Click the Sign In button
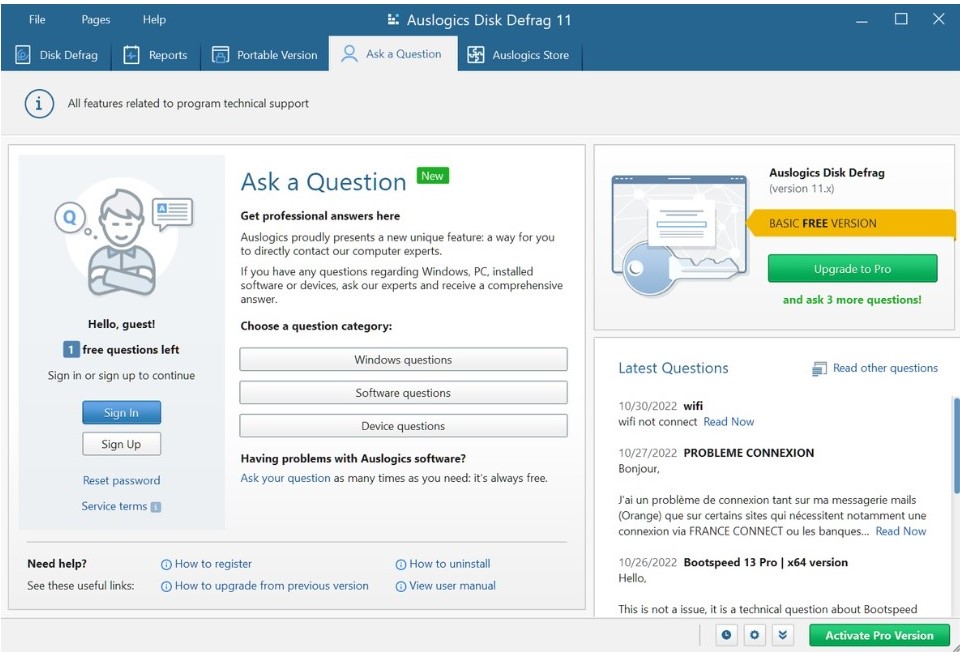Image resolution: width=960 pixels, height=655 pixels. pos(122,413)
